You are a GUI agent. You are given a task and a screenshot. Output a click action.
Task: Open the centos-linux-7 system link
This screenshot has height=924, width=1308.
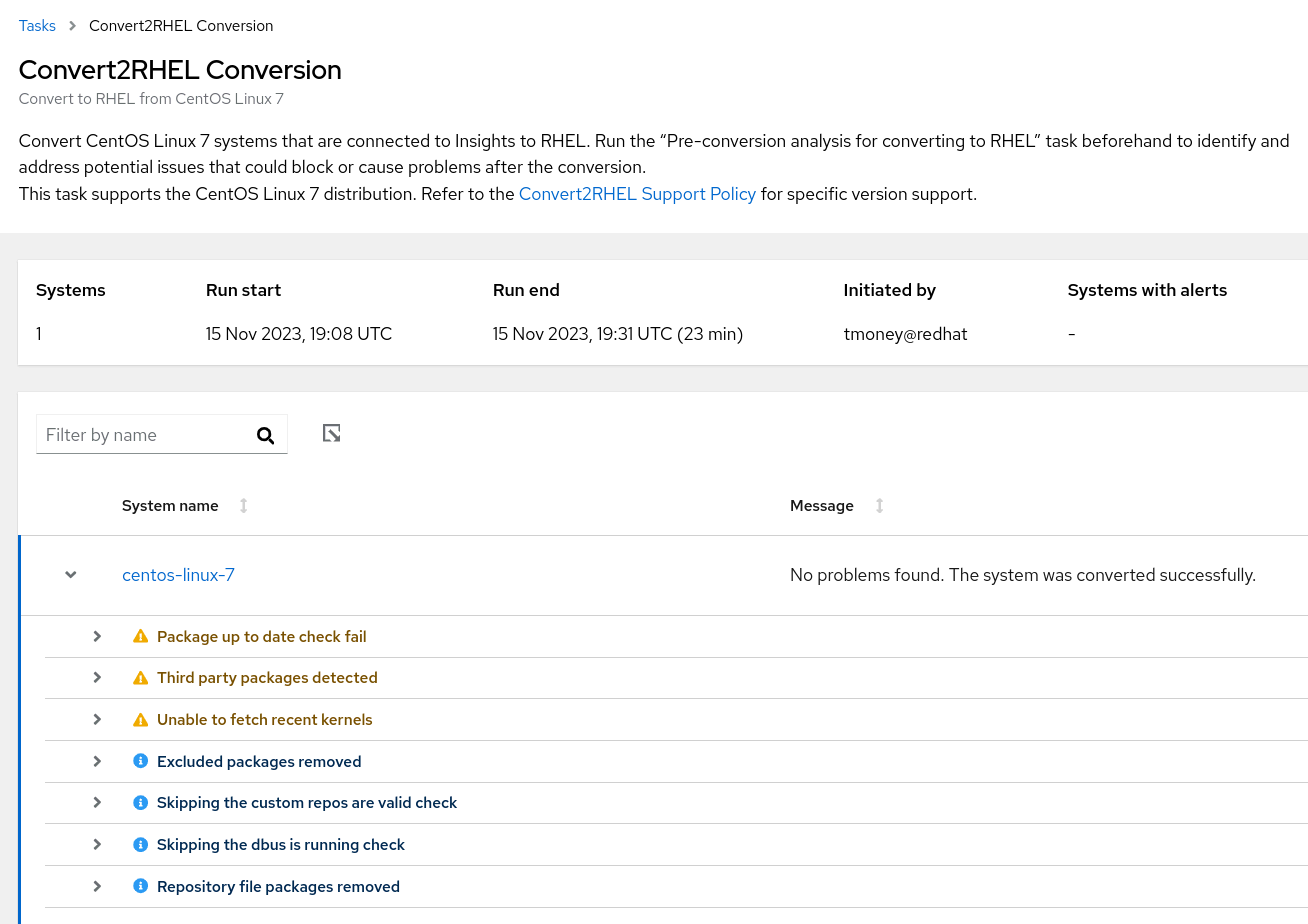[x=178, y=575]
